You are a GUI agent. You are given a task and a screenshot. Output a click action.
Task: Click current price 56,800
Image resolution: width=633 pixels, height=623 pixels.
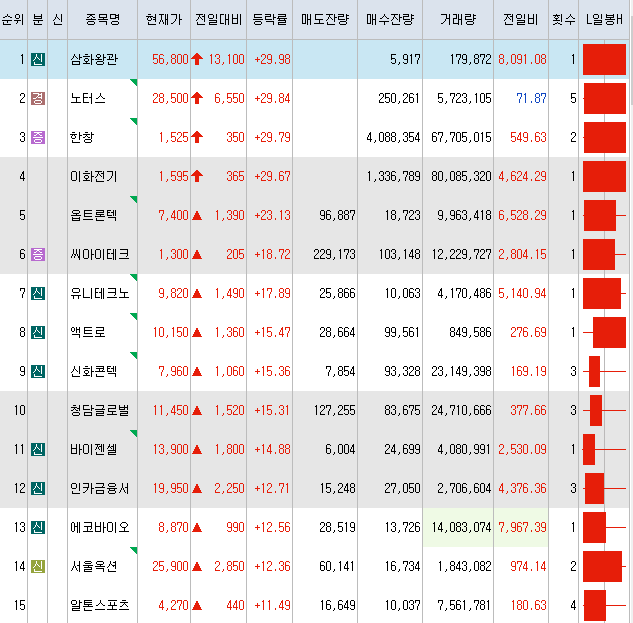(x=170, y=60)
